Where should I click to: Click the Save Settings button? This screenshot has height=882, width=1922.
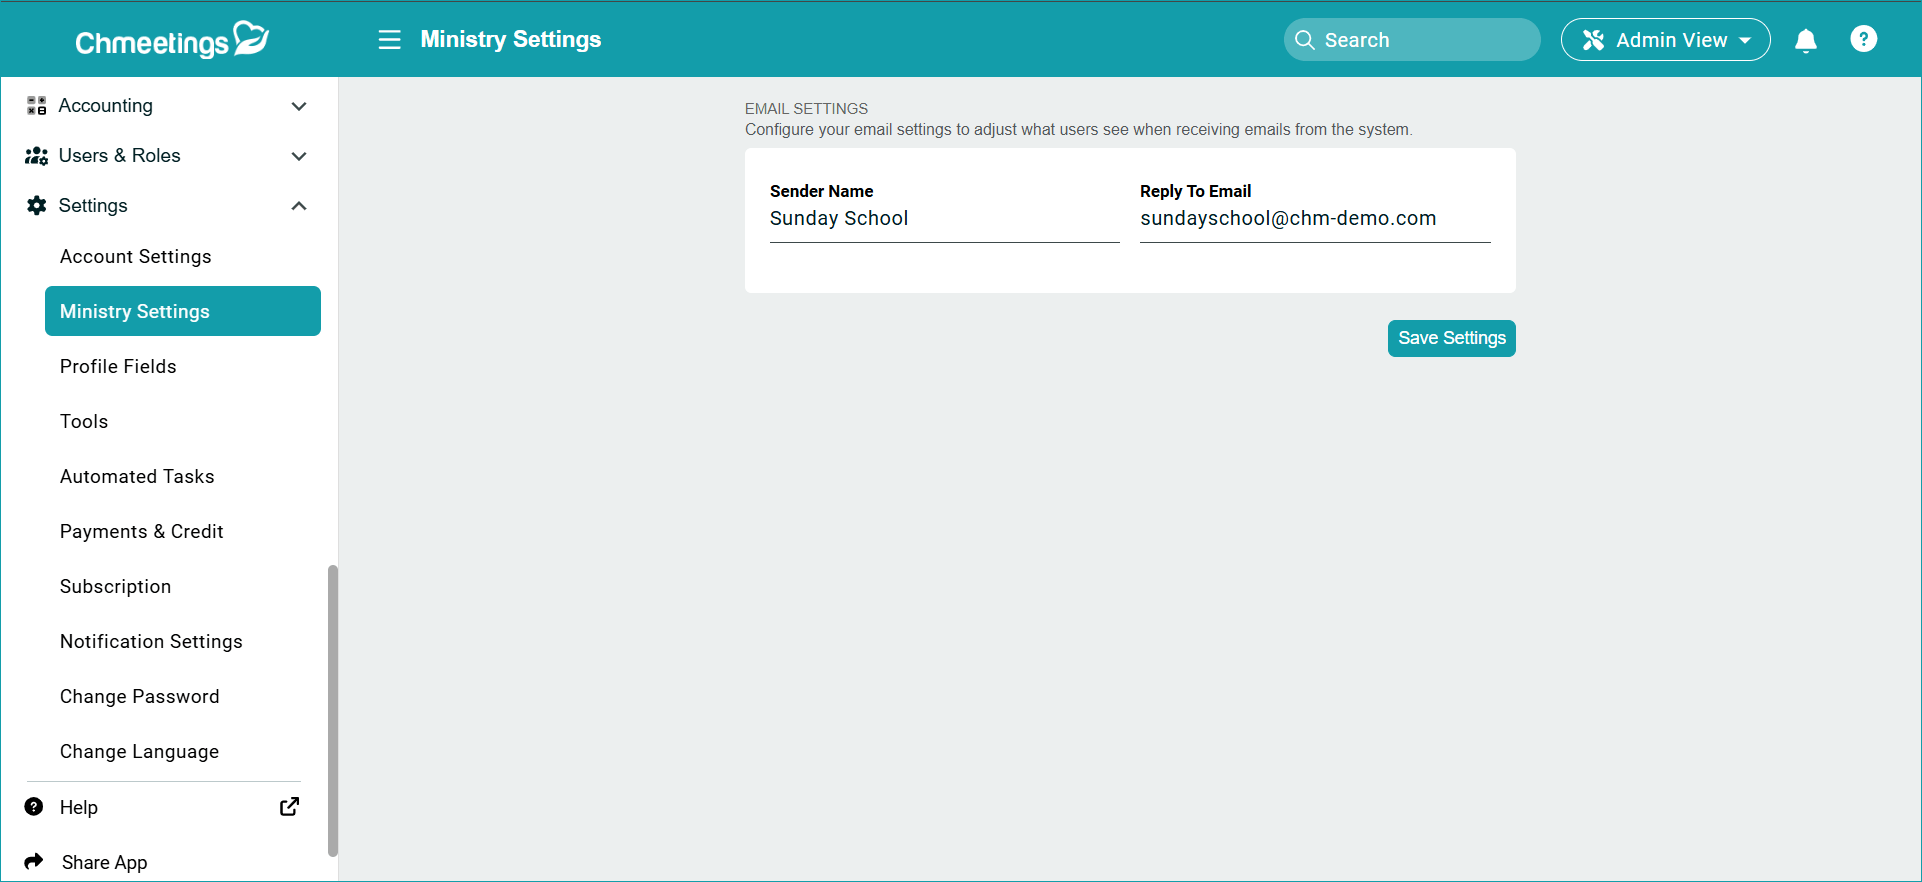click(1451, 338)
